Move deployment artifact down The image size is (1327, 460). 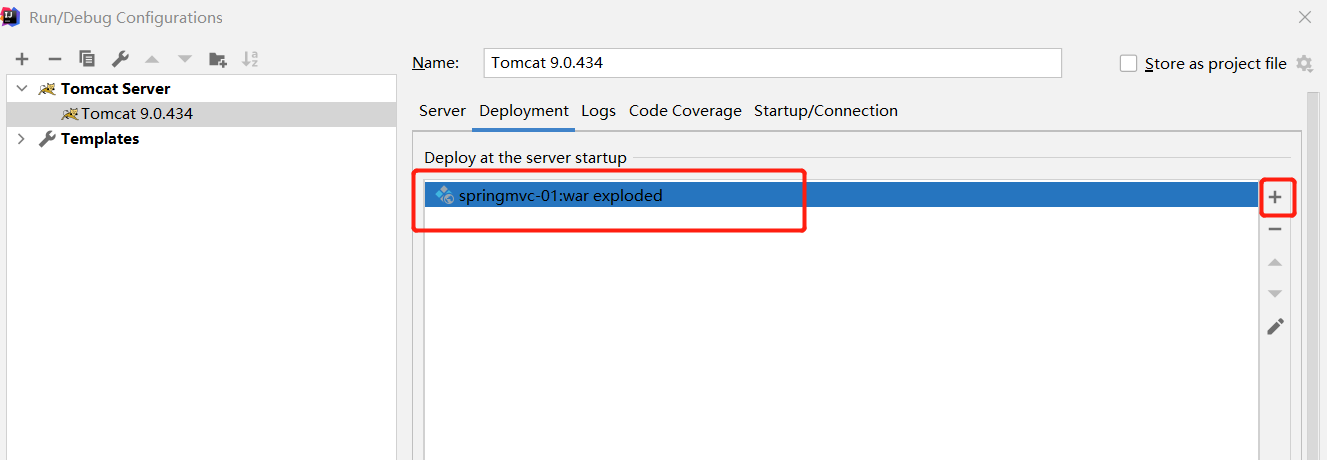point(1275,294)
